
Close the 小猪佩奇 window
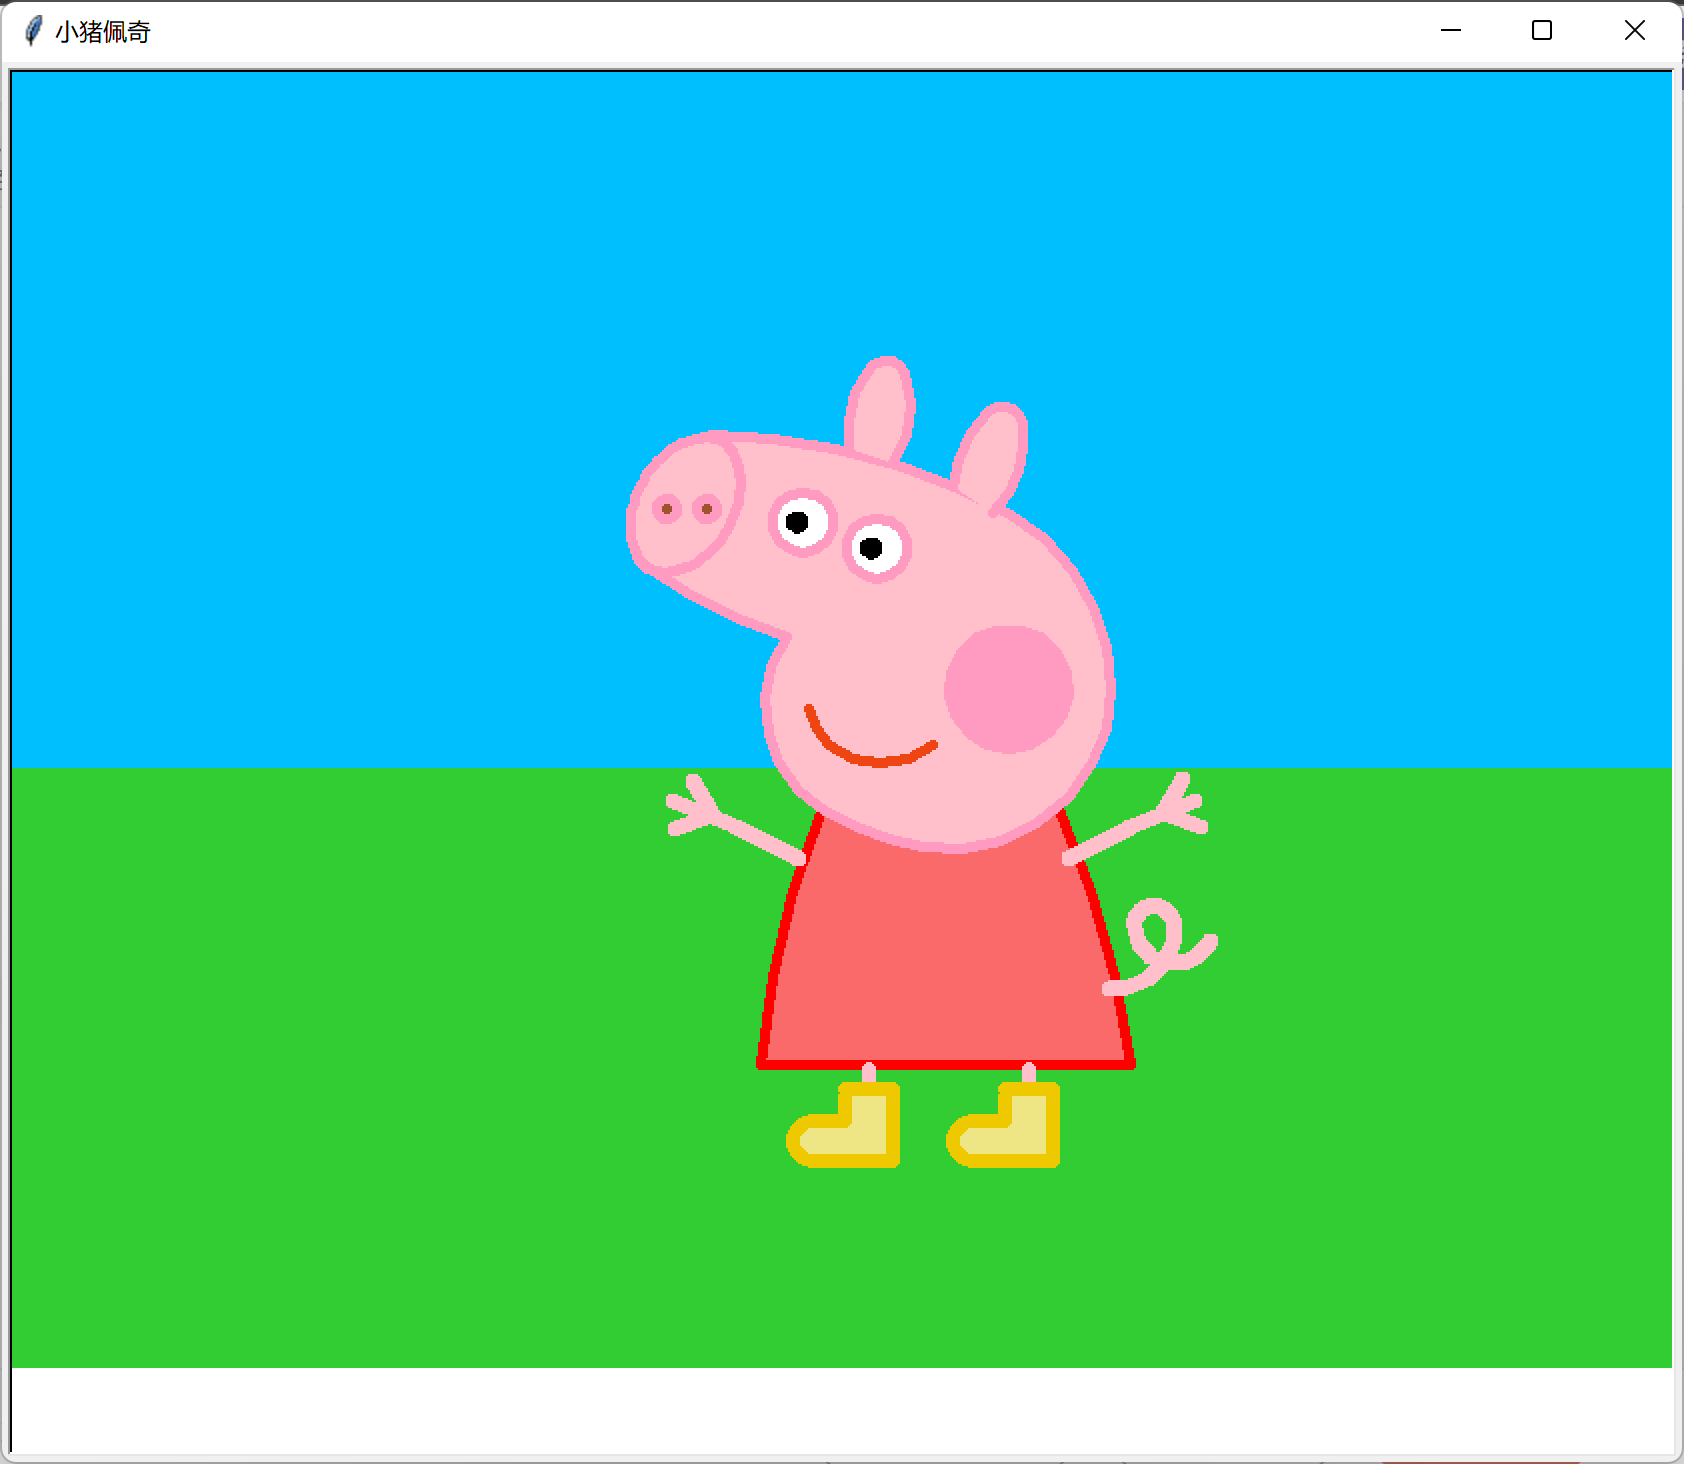point(1634,31)
